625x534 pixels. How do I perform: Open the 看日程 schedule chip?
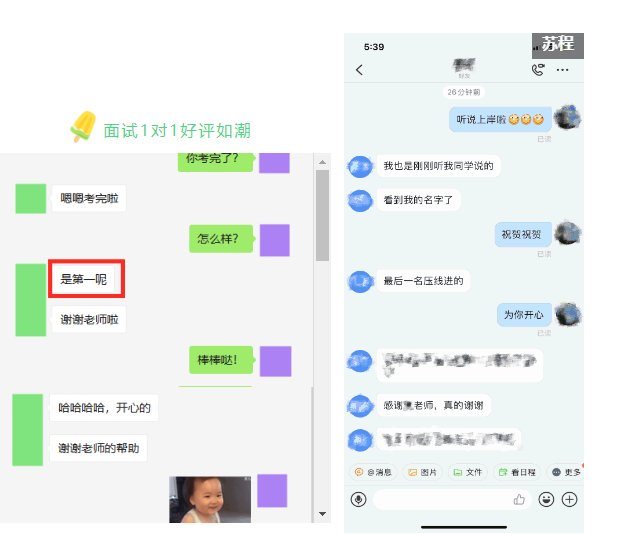[x=518, y=472]
